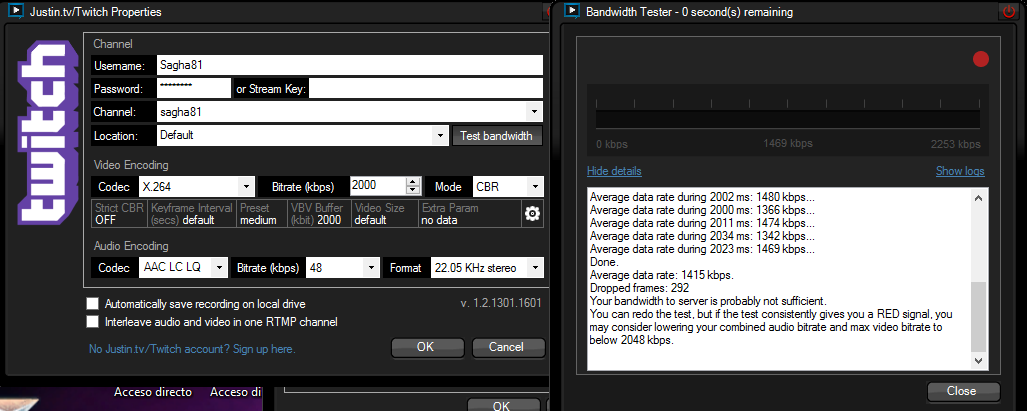The width and height of the screenshot is (1027, 411).
Task: Click OK in the Twitch Properties dialog
Action: click(425, 347)
